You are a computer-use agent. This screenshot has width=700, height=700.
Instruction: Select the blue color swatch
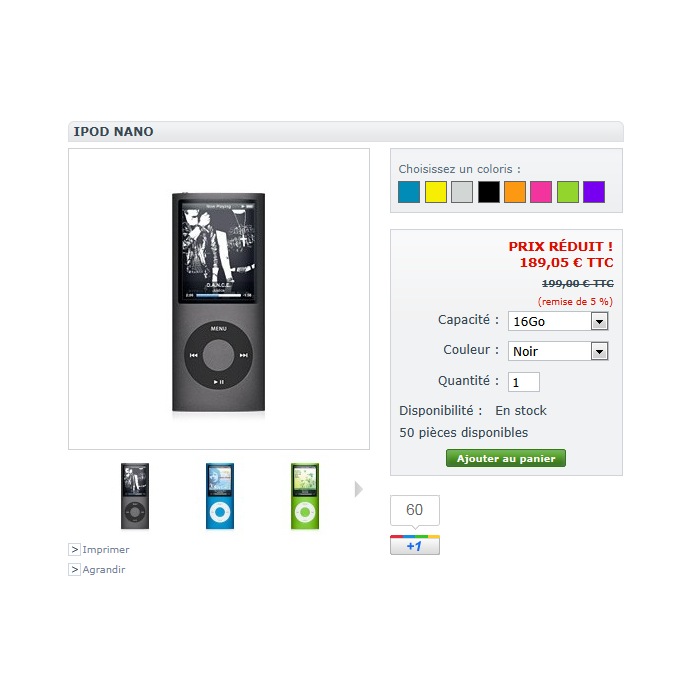409,192
